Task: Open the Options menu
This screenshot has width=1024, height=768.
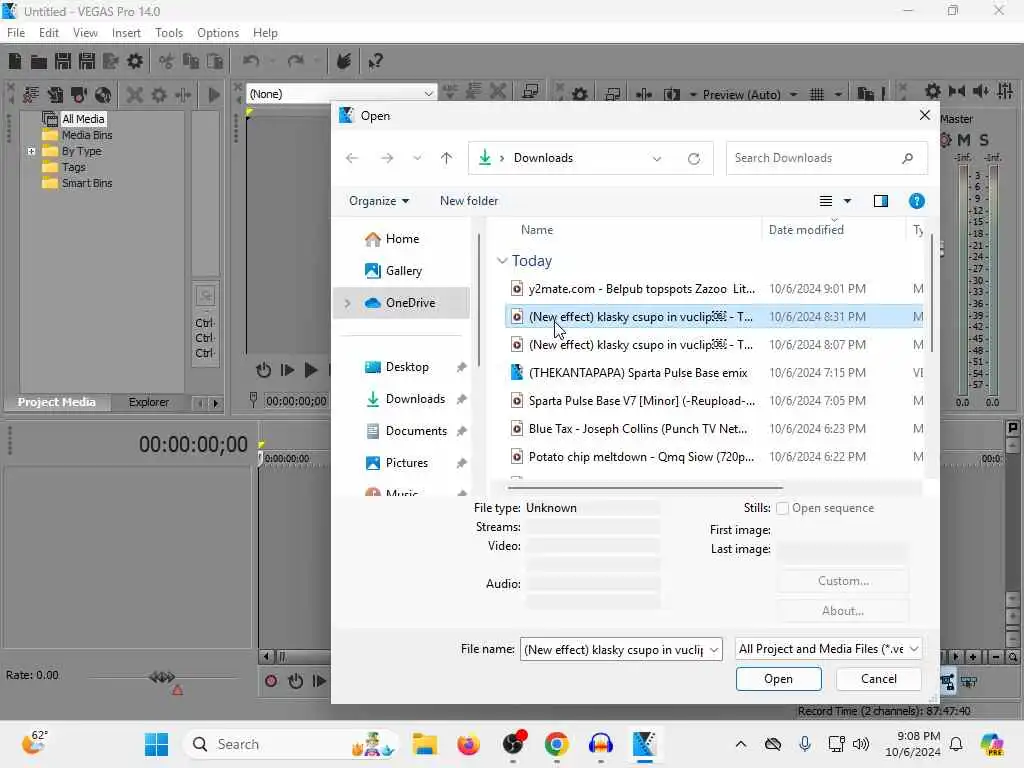Action: tap(218, 33)
